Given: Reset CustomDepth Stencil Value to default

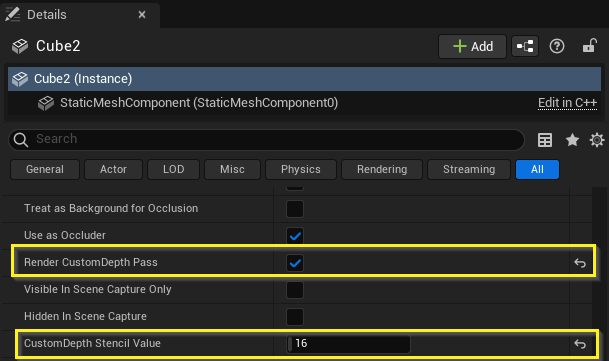Looking at the screenshot, I should [580, 344].
